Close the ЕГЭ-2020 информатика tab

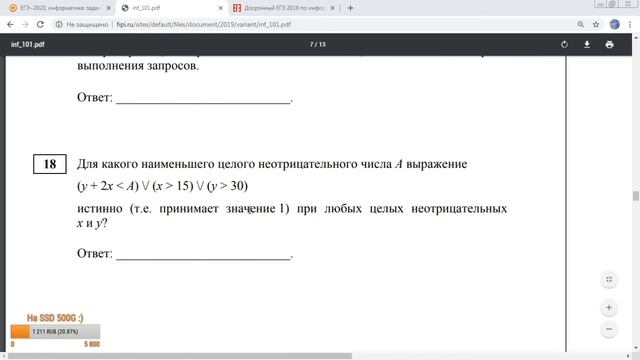(109, 8)
